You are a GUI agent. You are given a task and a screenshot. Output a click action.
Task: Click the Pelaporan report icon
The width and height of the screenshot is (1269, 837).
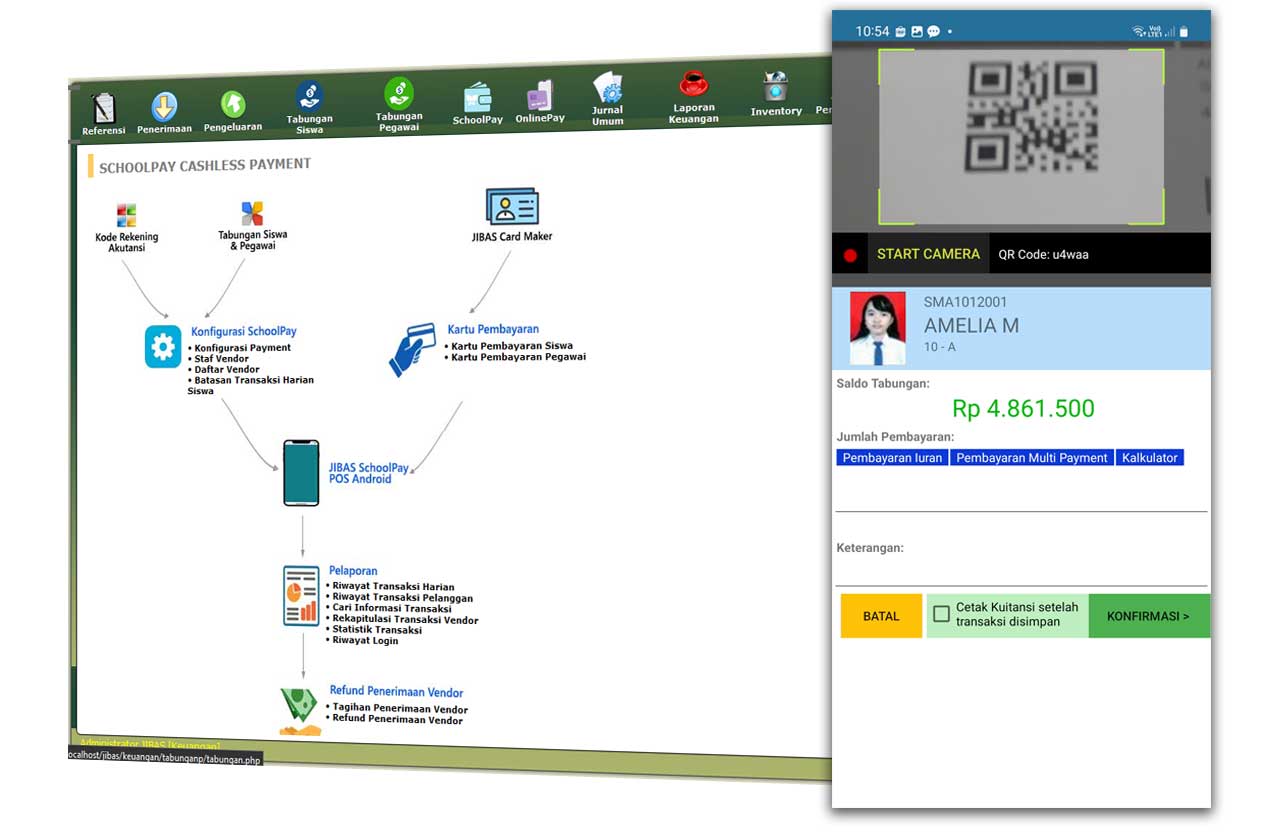[301, 596]
